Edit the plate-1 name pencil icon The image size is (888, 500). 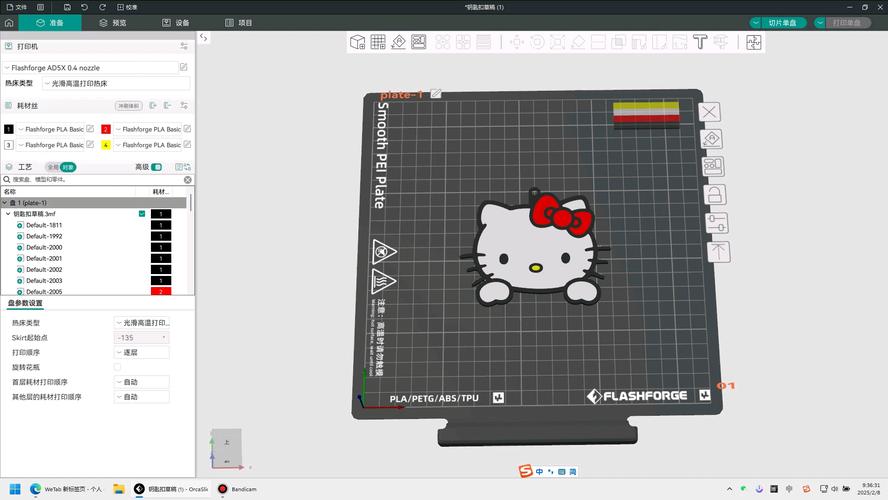coord(436,93)
